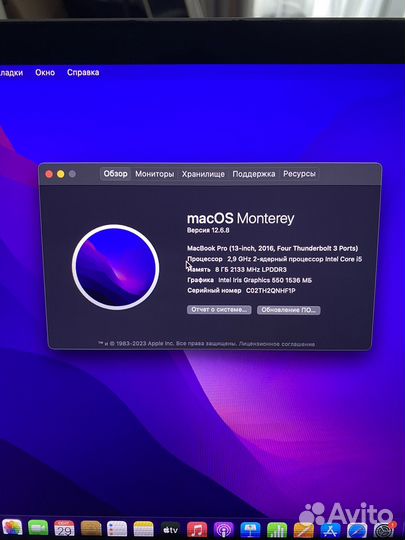Image resolution: width=405 pixels, height=540 pixels.
Task: Open the Справка menu
Action: [x=83, y=72]
